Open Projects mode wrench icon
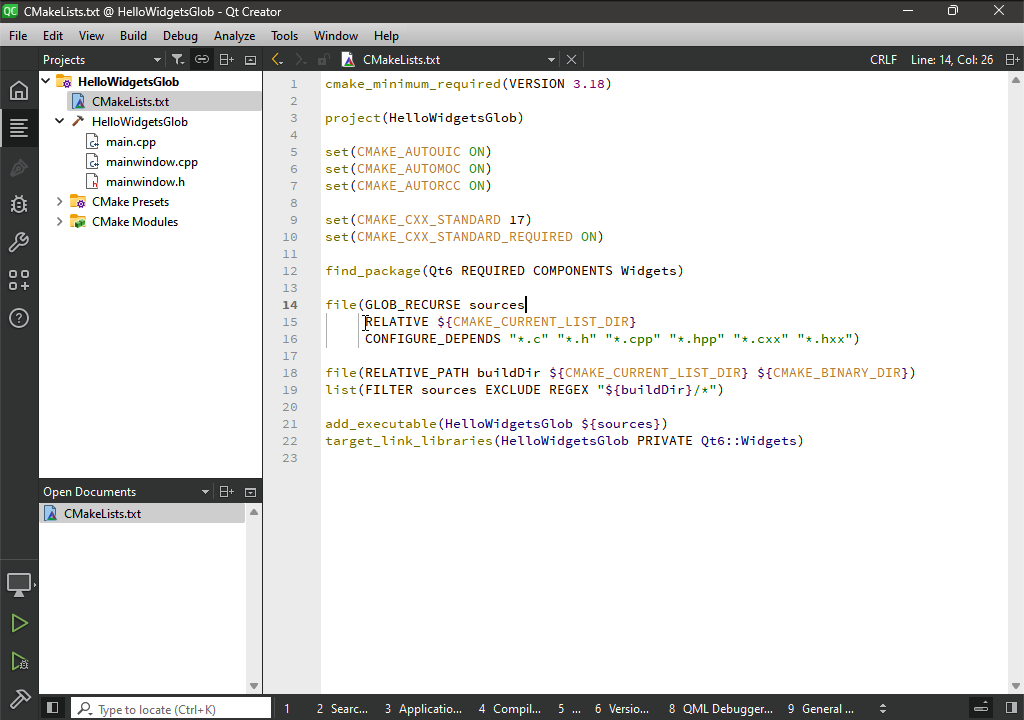1024x720 pixels. [x=18, y=243]
